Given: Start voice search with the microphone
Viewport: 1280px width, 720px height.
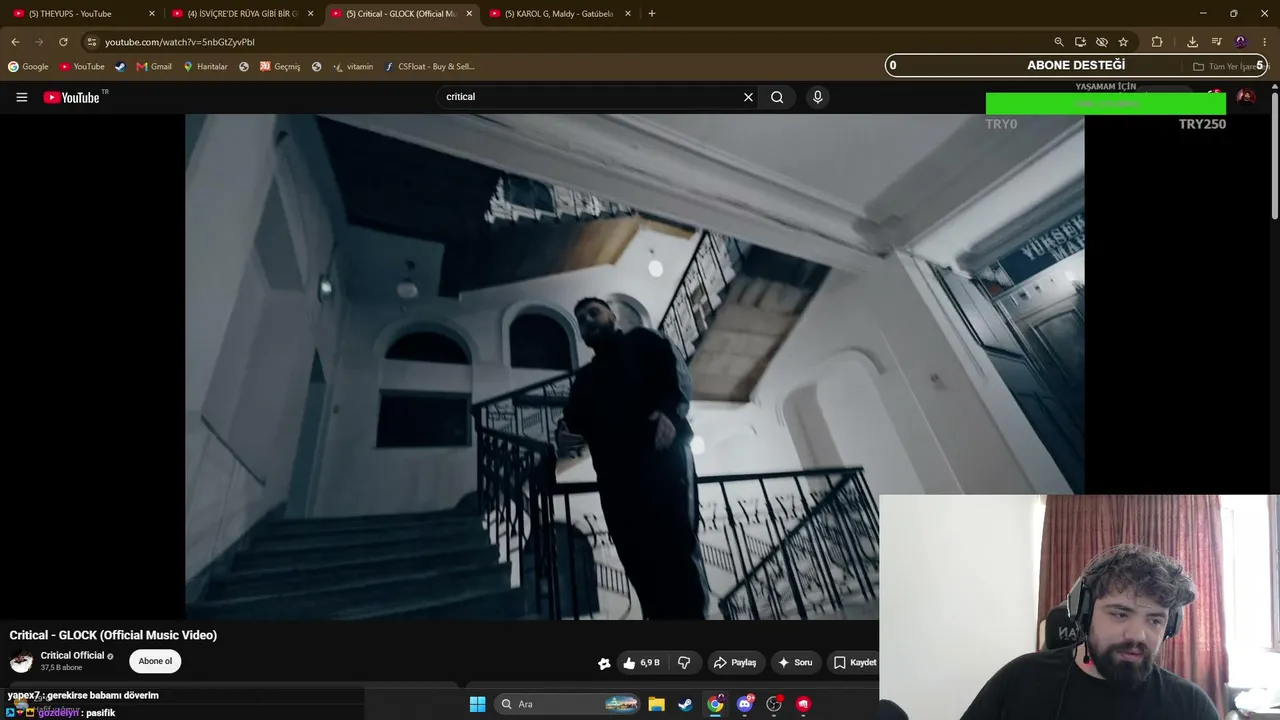Looking at the screenshot, I should coord(817,97).
